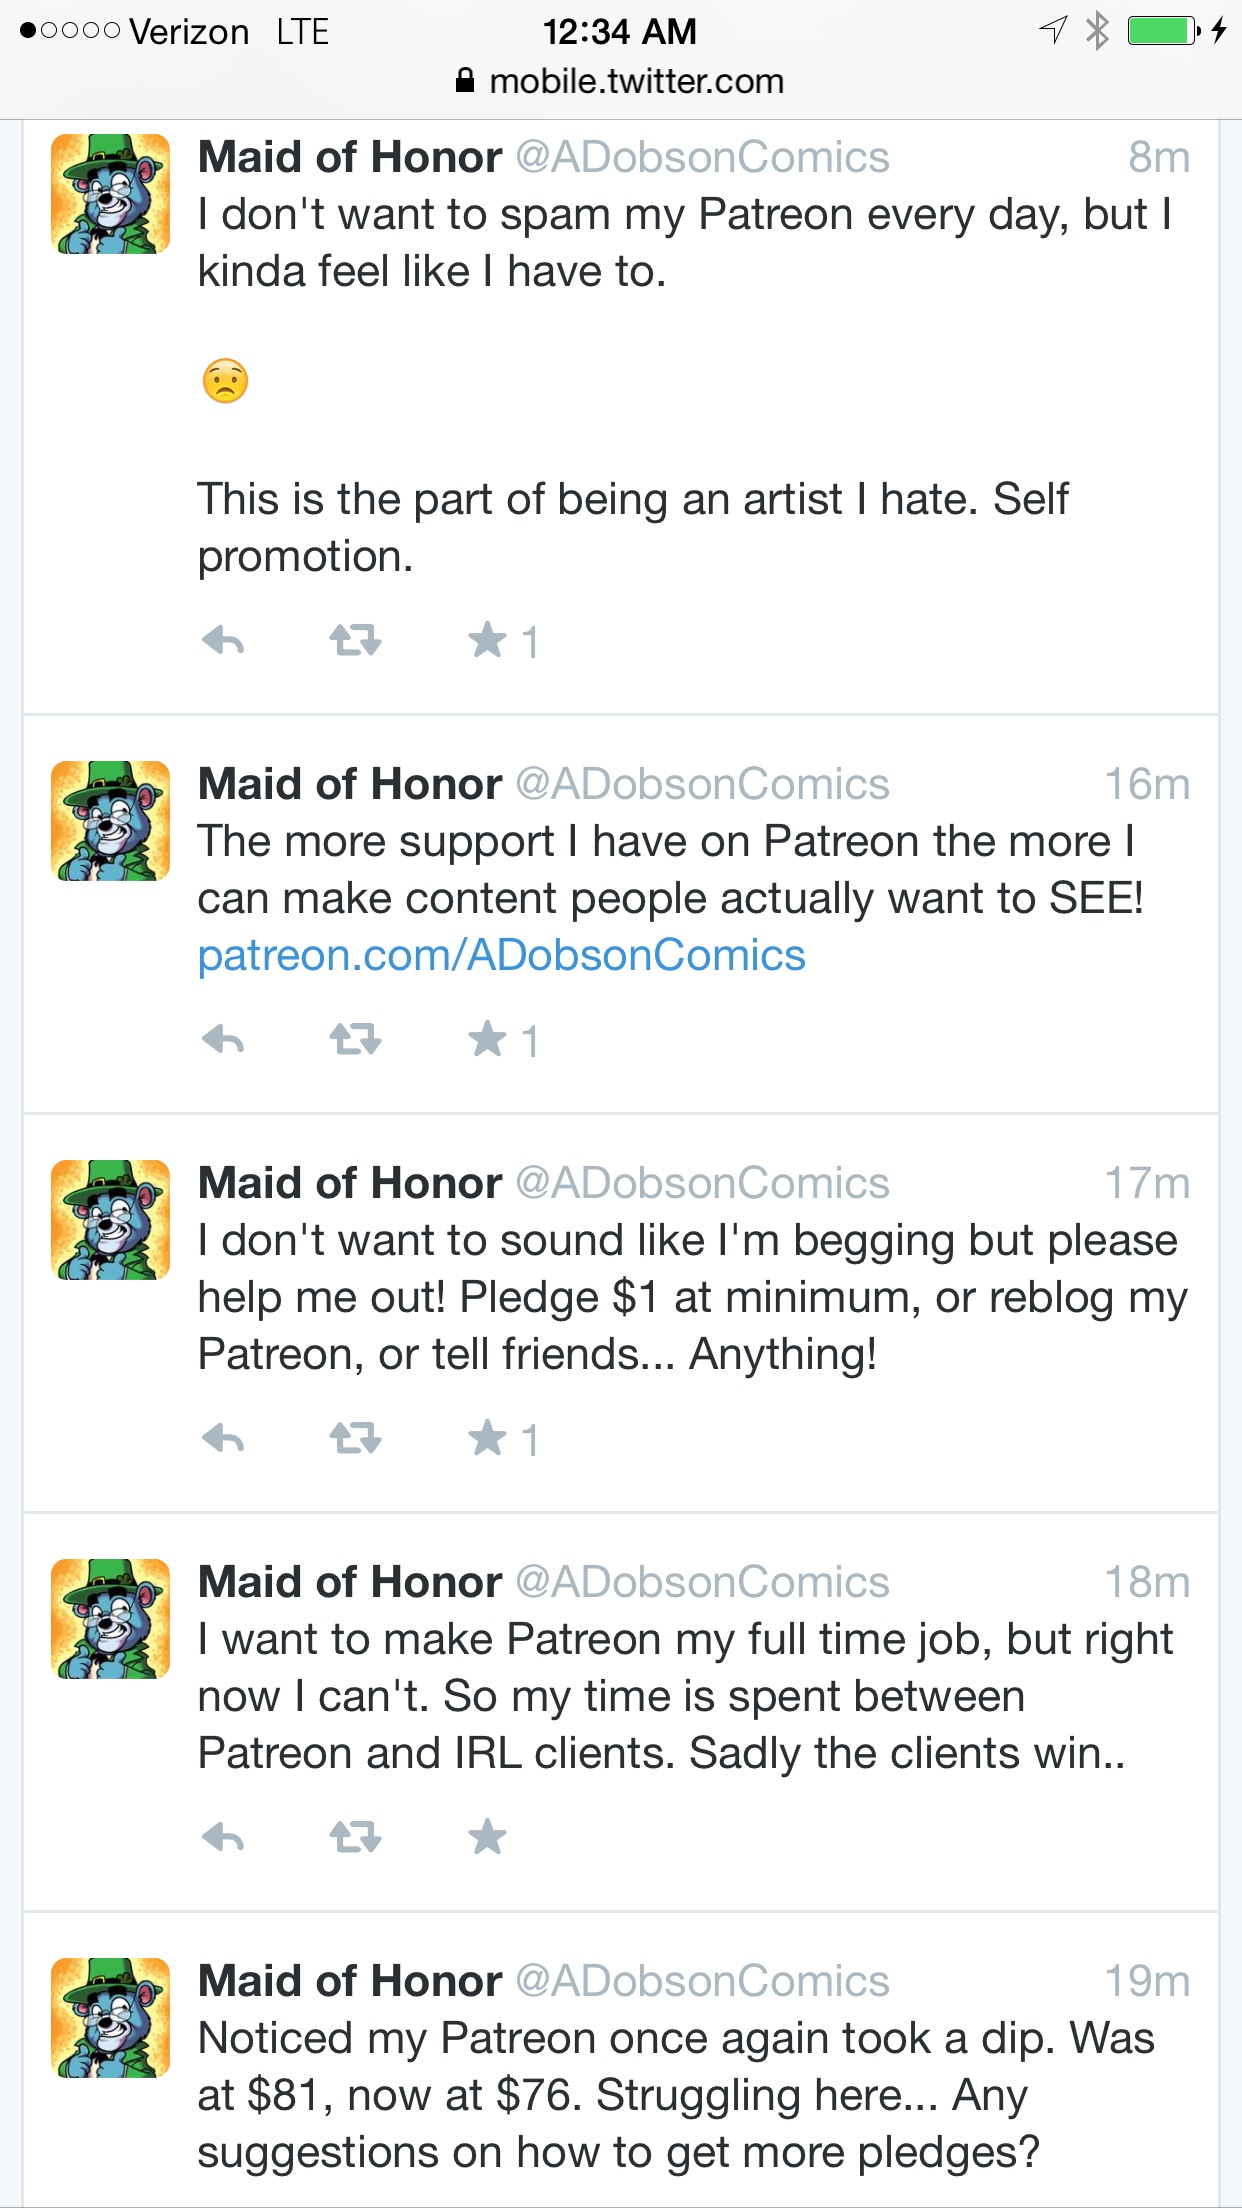Open the avatar on the 19m tweet
This screenshot has height=2208, width=1242.
point(110,2018)
